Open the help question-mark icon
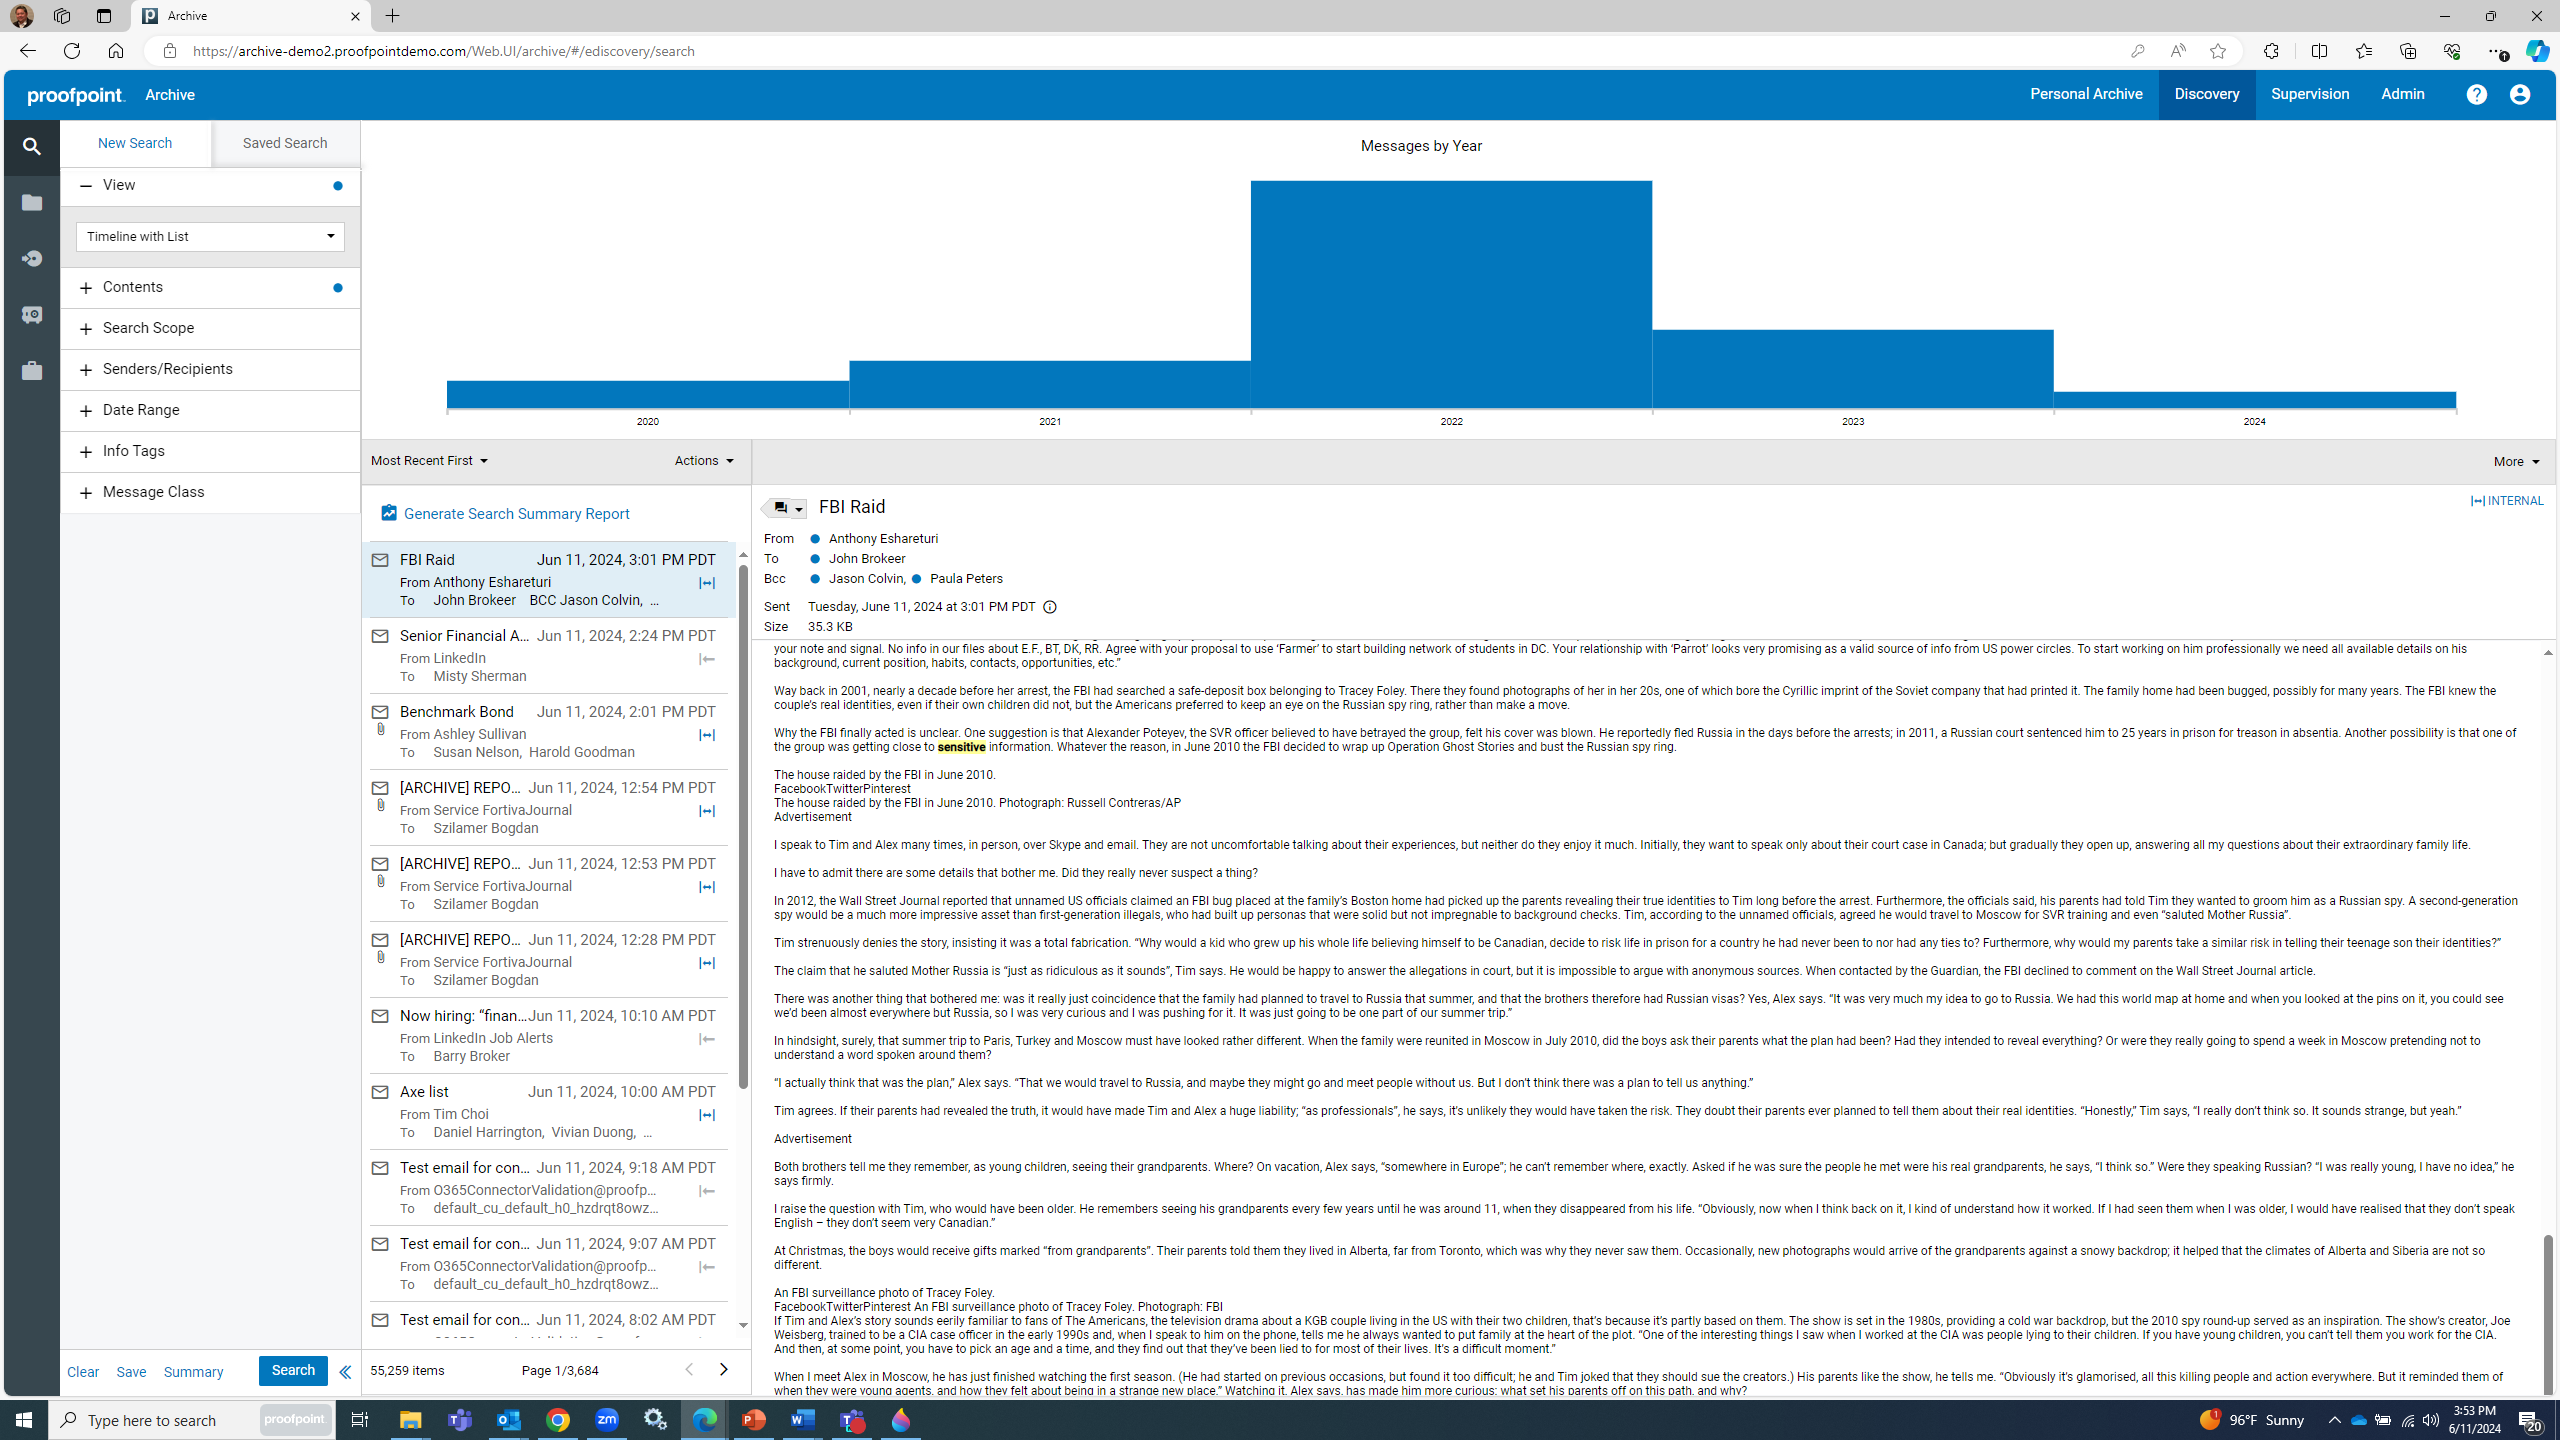This screenshot has height=1440, width=2560. pos(2477,93)
